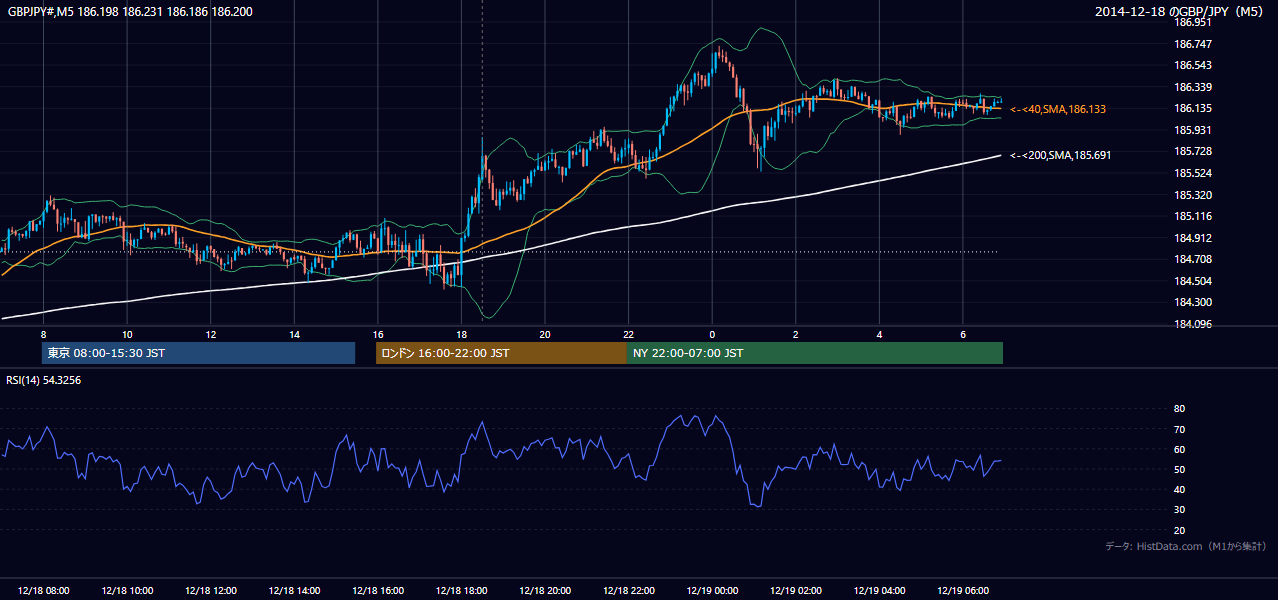Click the price axis label 185.728
The height and width of the screenshot is (600, 1278).
[x=1193, y=151]
